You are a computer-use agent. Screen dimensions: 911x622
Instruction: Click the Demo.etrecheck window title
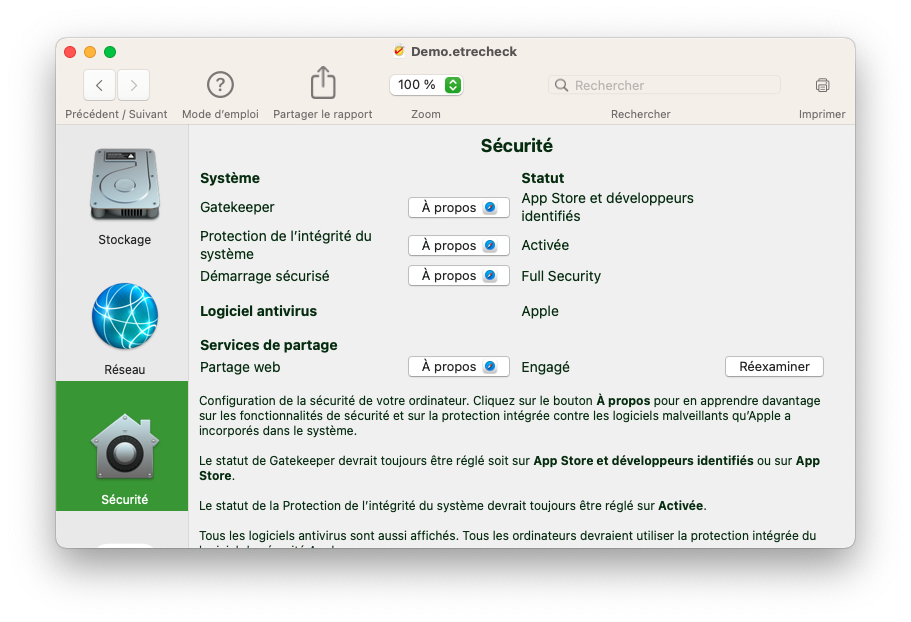[x=464, y=52]
